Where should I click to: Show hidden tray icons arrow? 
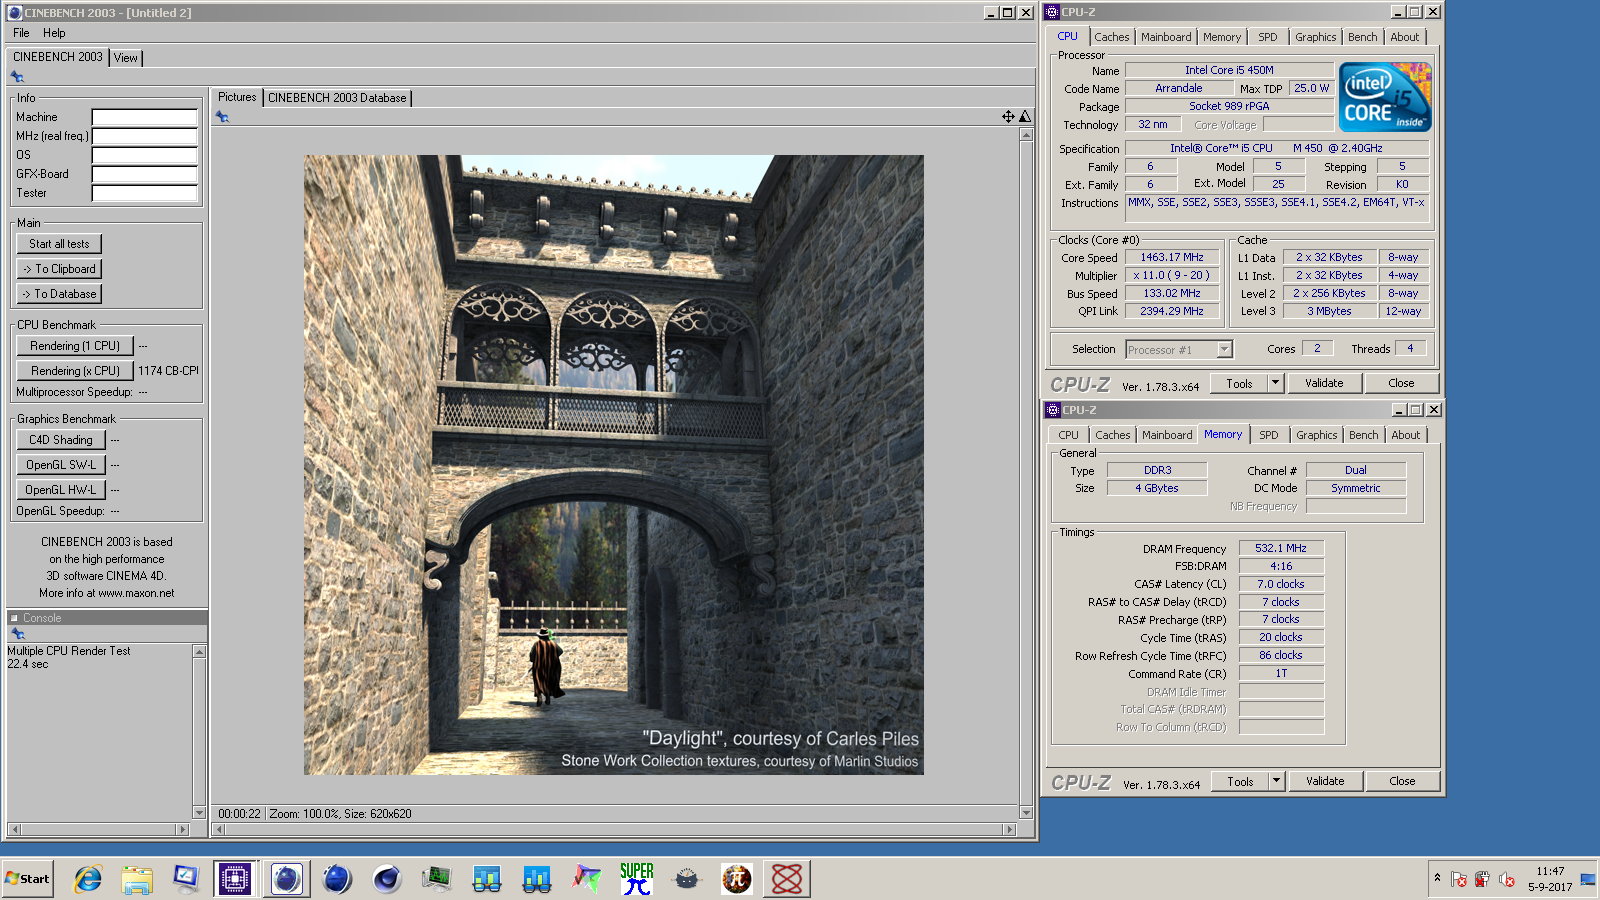point(1437,878)
